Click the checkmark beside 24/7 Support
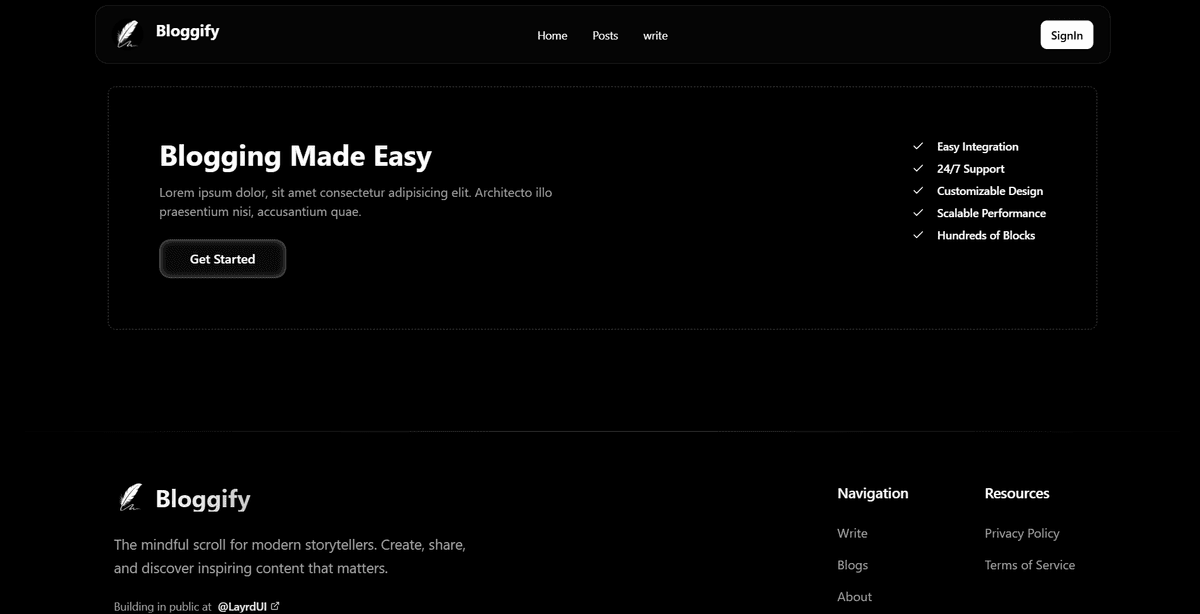The image size is (1200, 614). pyautogui.click(x=918, y=168)
